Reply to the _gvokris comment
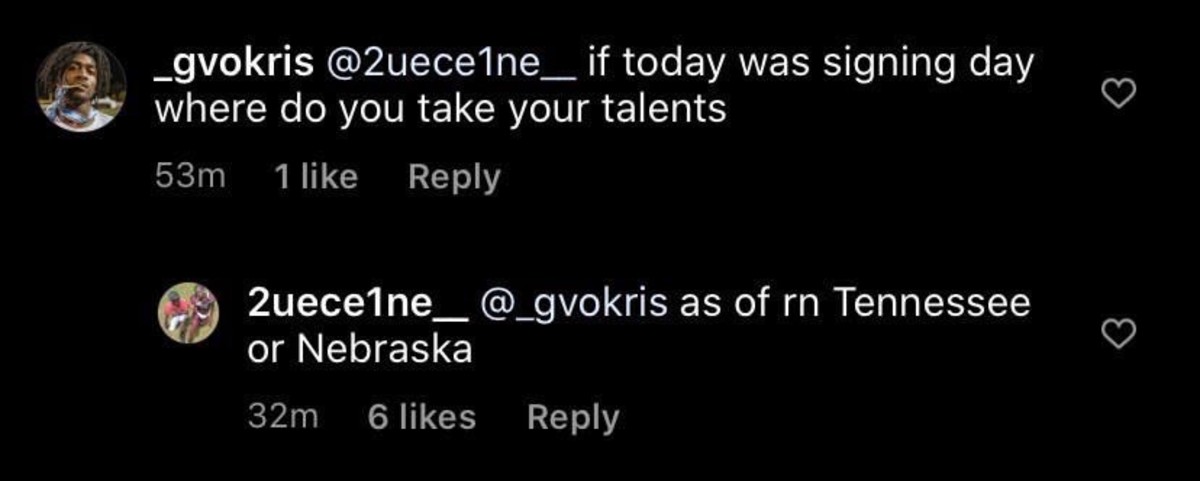 pos(454,177)
